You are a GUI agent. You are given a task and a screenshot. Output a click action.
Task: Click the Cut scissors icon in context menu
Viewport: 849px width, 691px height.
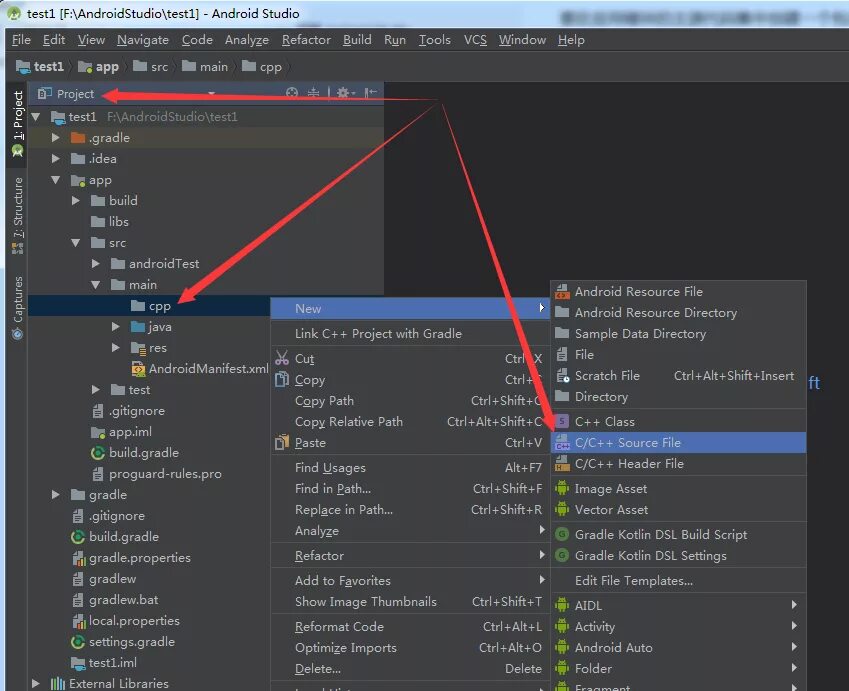pos(282,358)
